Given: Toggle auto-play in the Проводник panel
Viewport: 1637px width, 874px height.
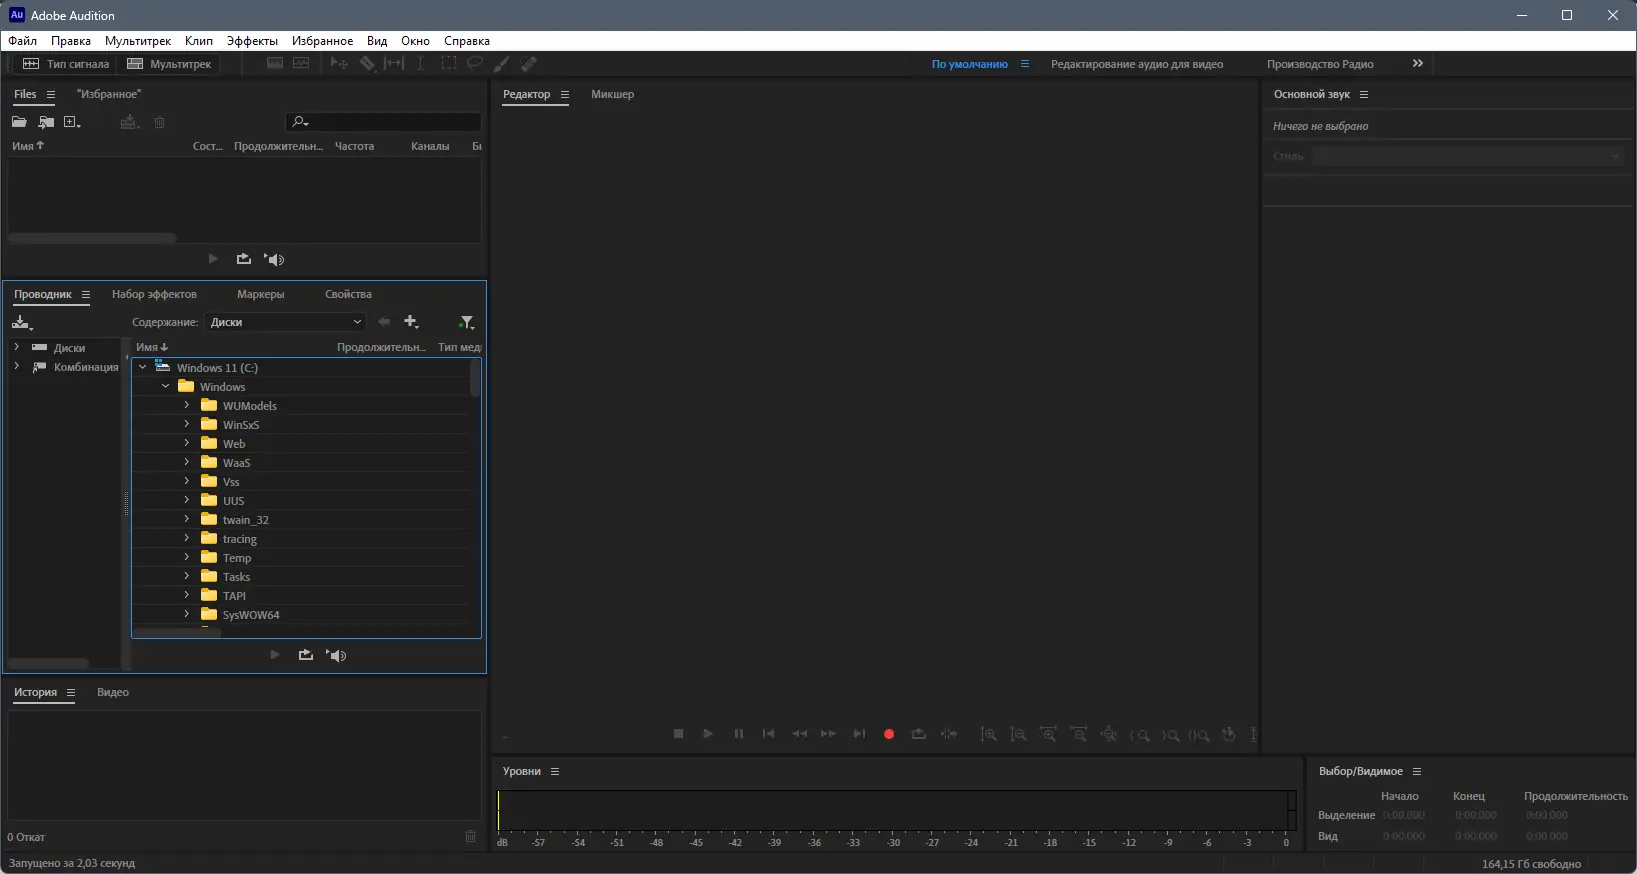Looking at the screenshot, I should coord(337,655).
